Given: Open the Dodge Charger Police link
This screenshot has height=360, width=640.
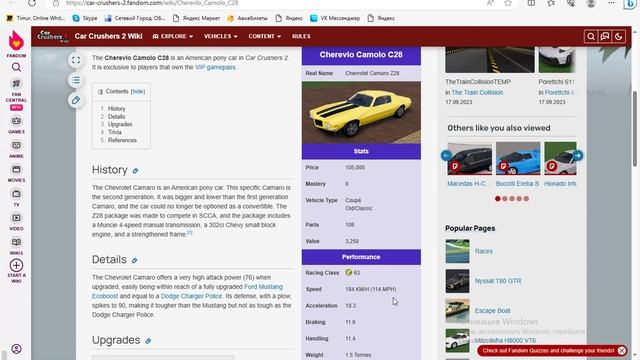Looking at the screenshot, I should click(191, 296).
